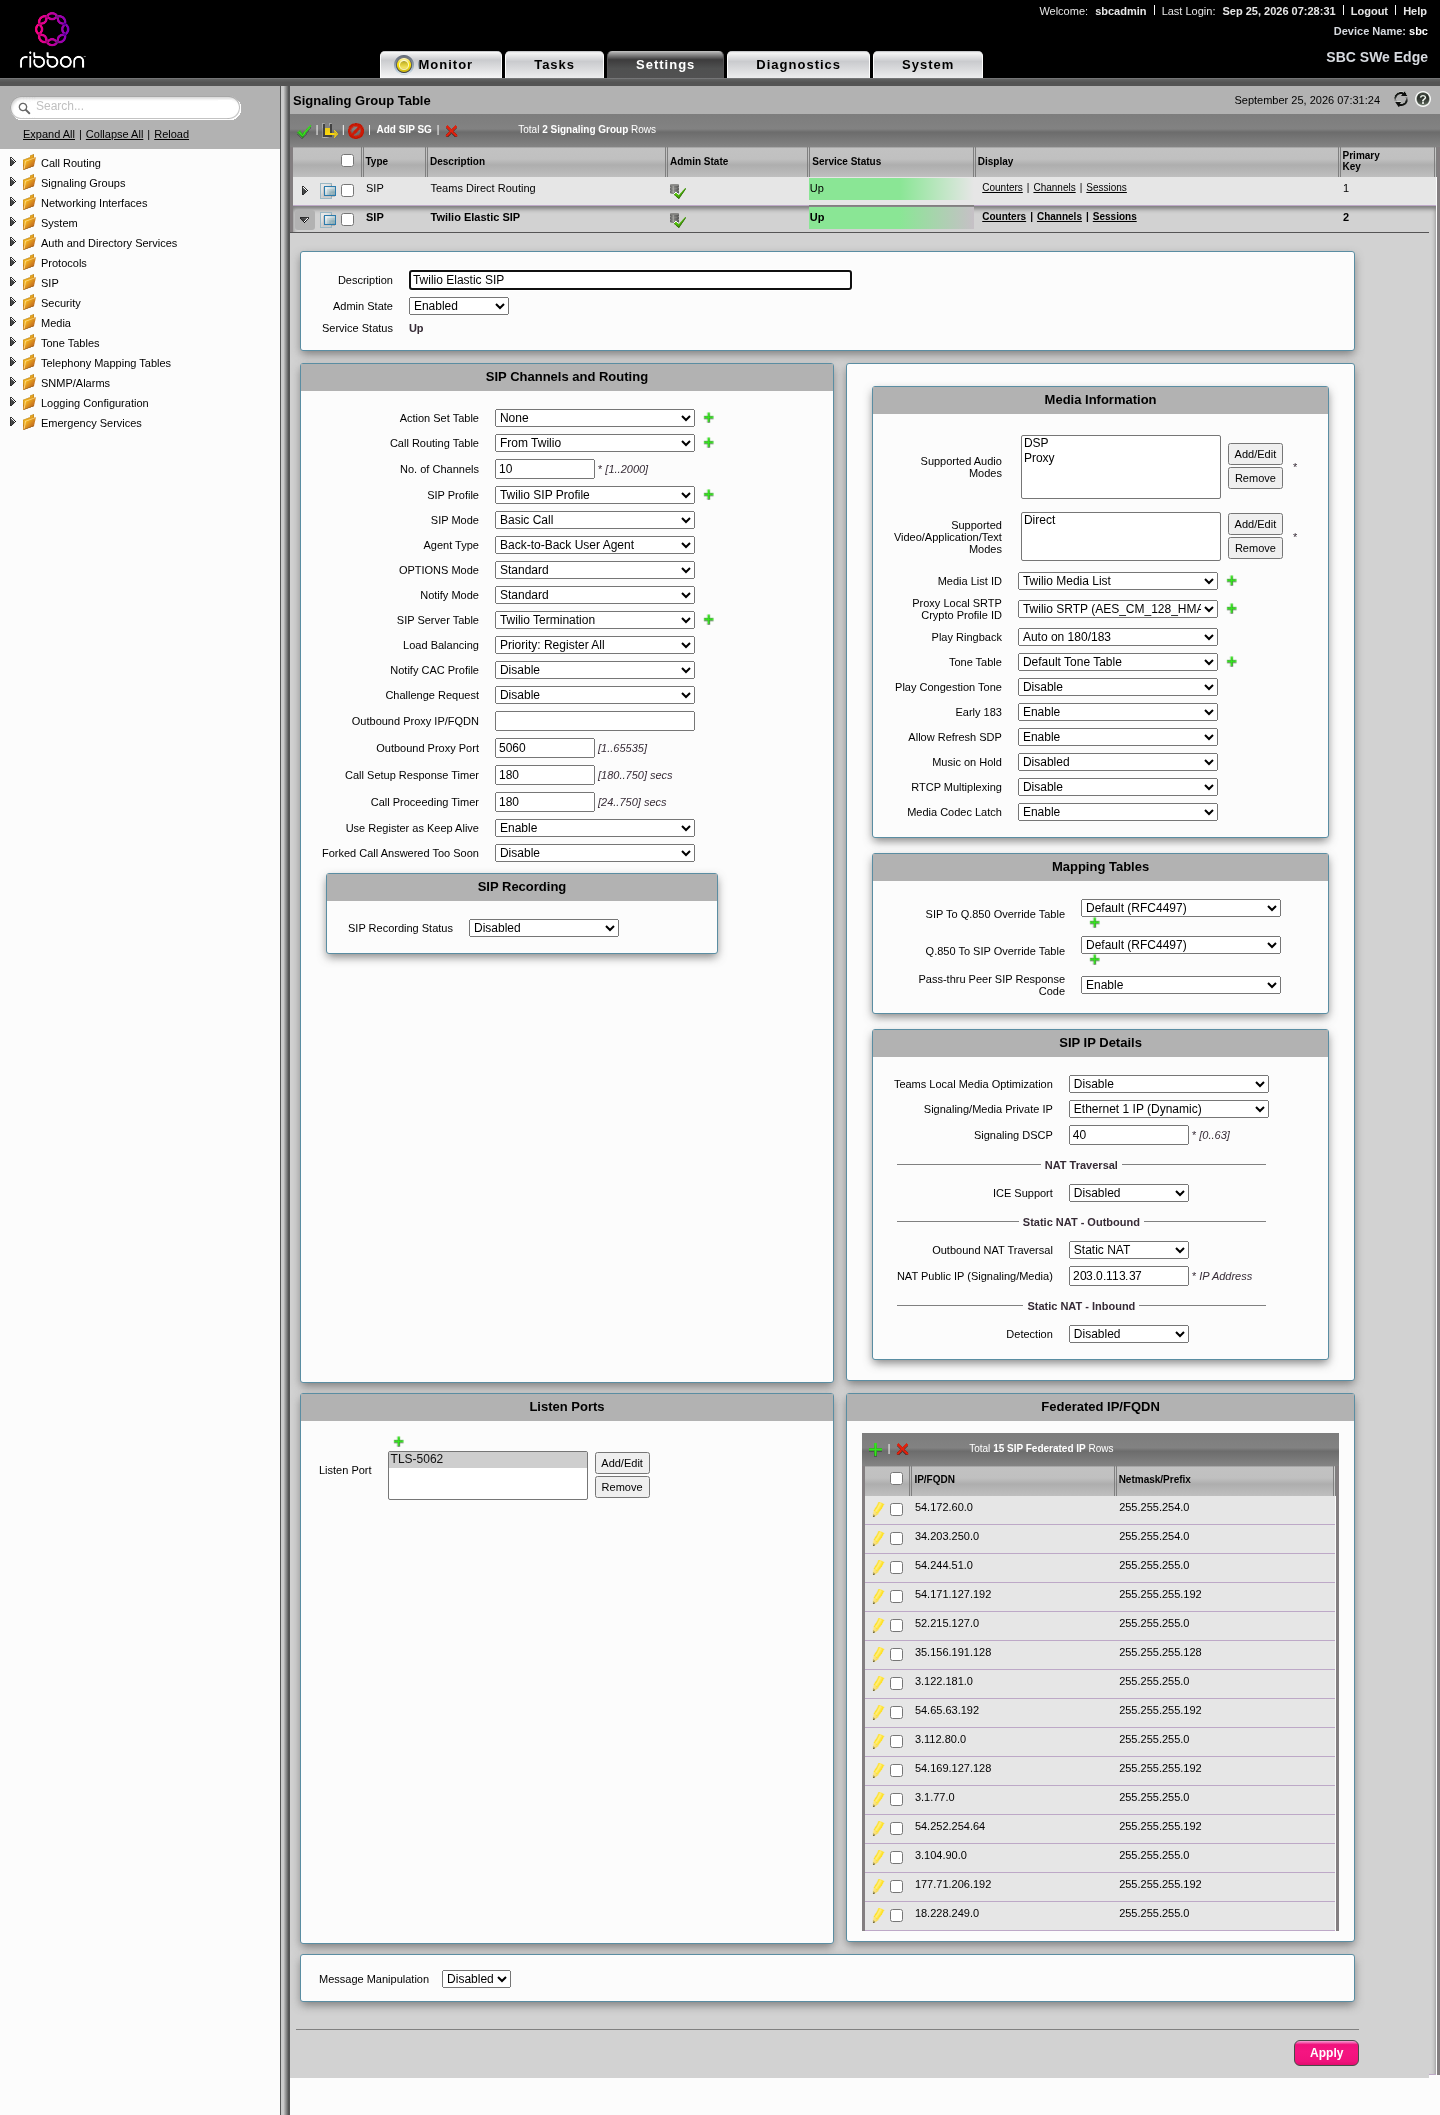The image size is (1440, 2115).
Task: Collapse the Twilio Elastic SIP row
Action: 305,219
